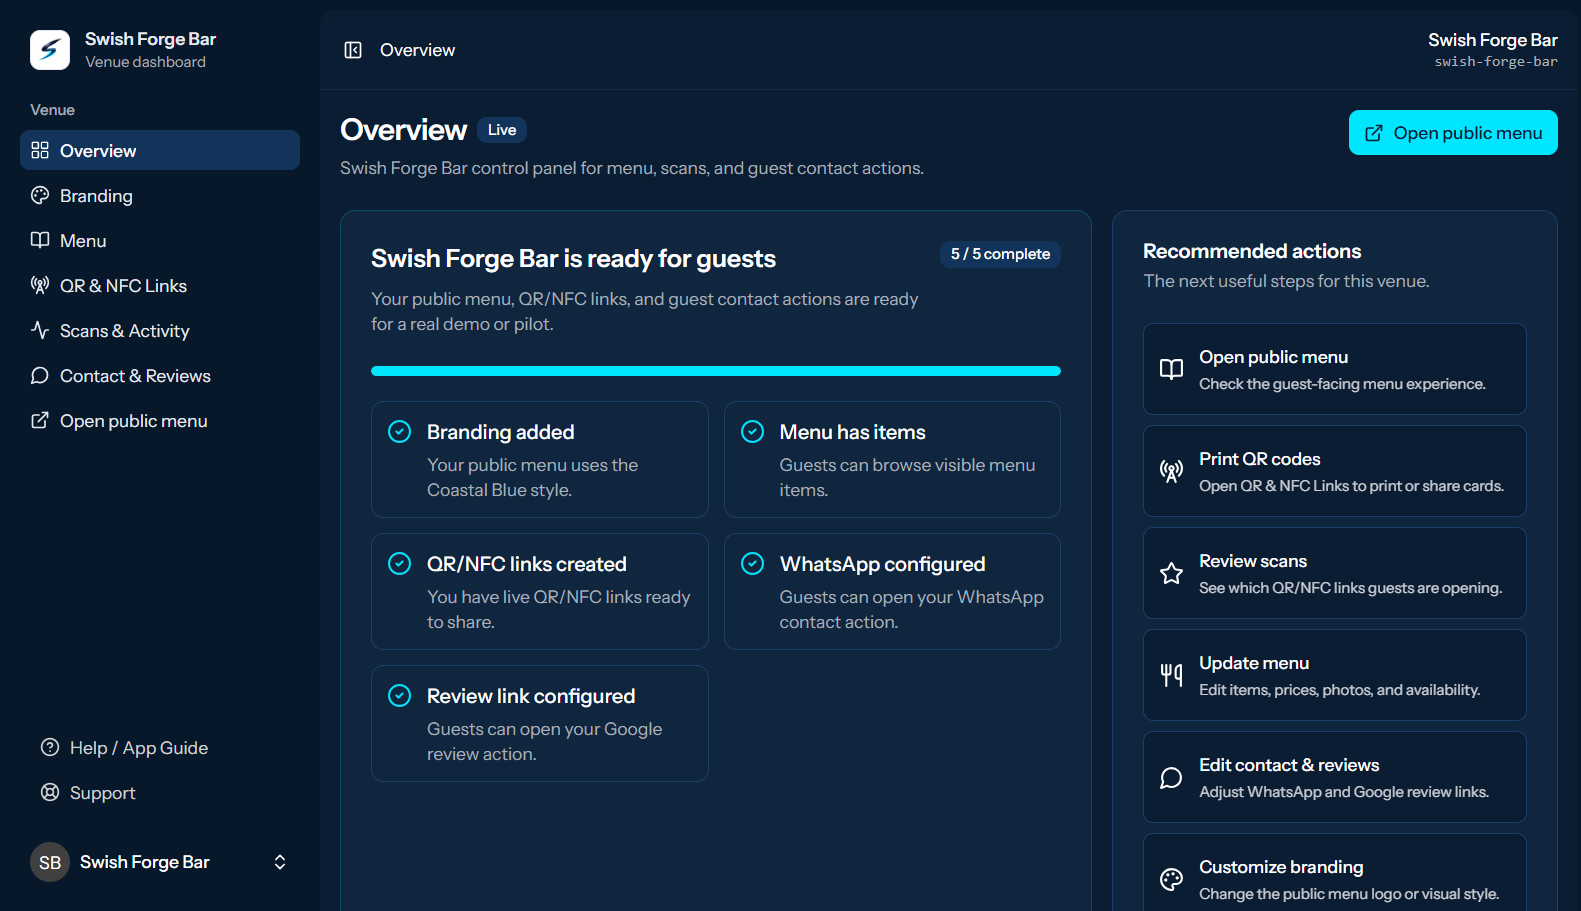Click the Support lifebuoy icon

click(50, 792)
